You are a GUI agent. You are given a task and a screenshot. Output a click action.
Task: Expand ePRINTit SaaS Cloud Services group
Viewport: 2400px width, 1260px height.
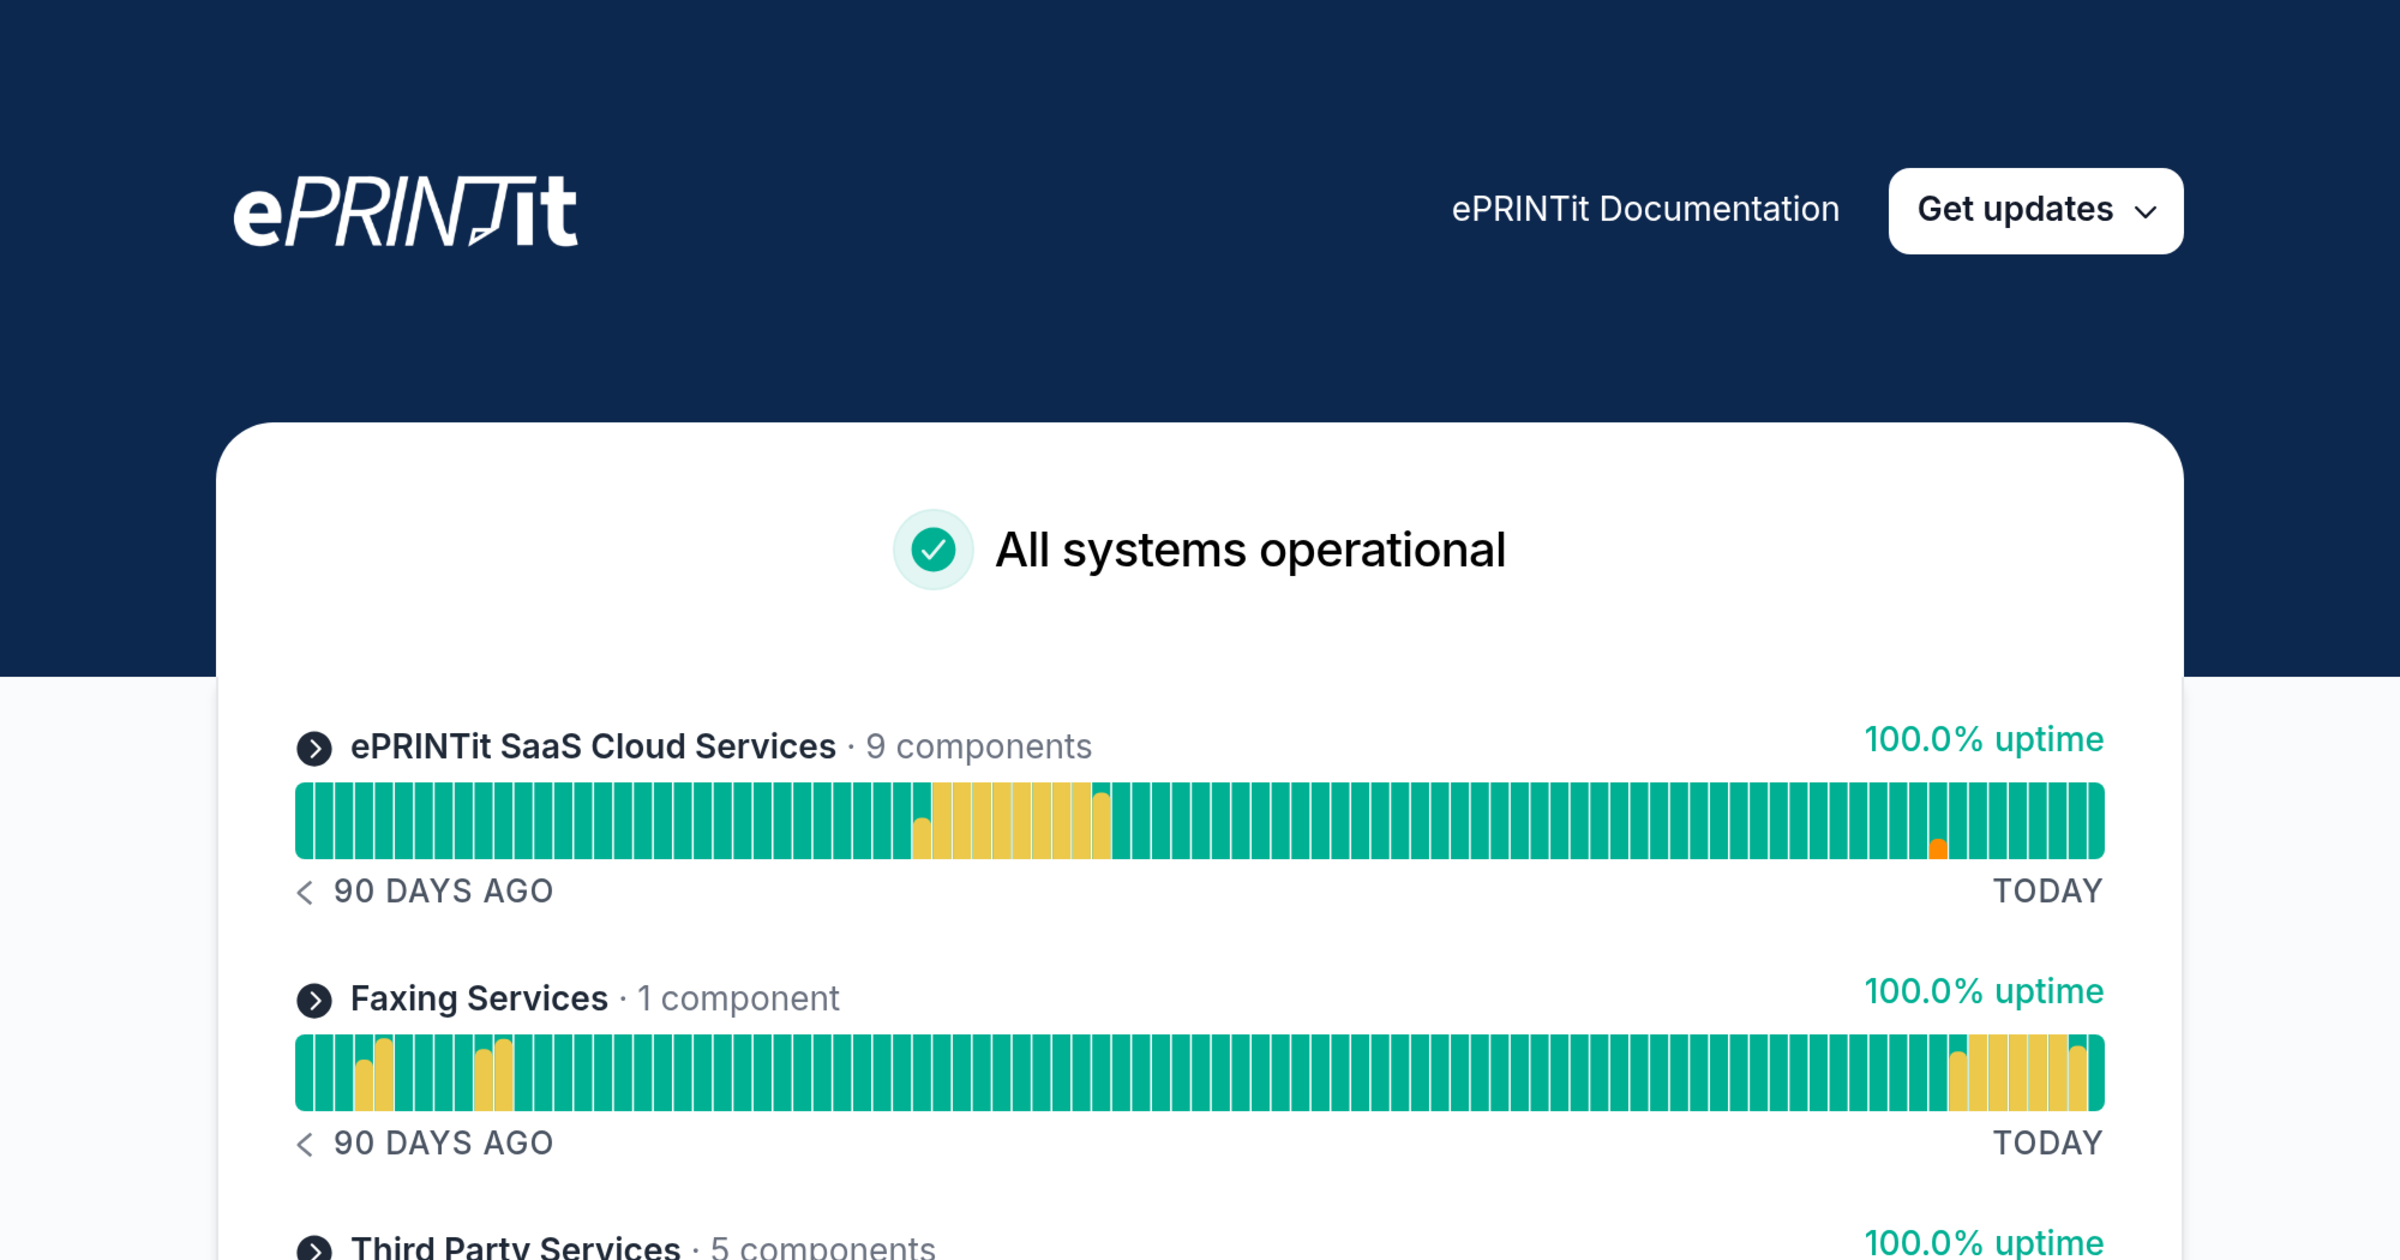pyautogui.click(x=314, y=748)
